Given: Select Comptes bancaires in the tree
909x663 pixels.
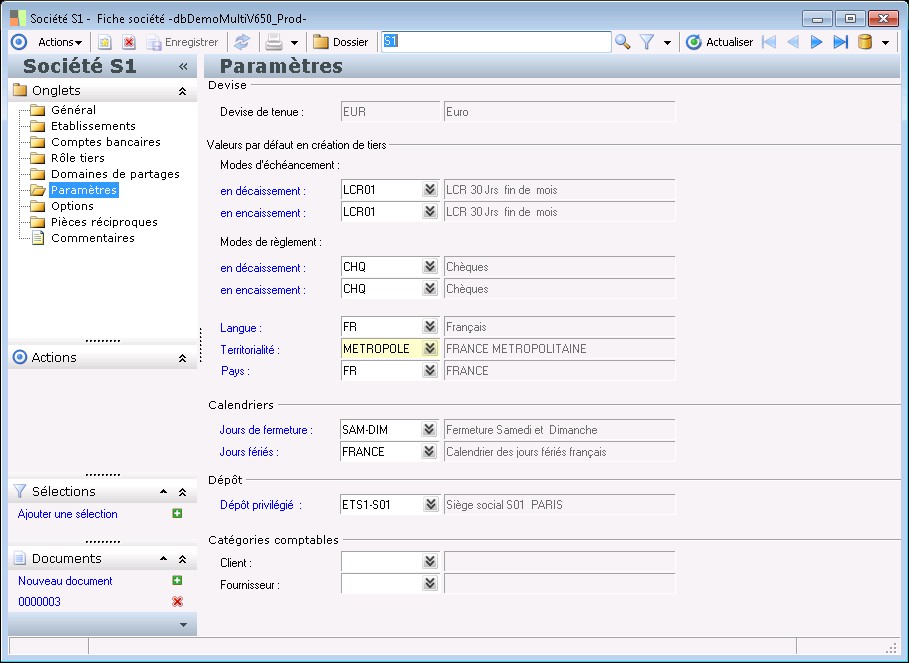Looking at the screenshot, I should [105, 142].
